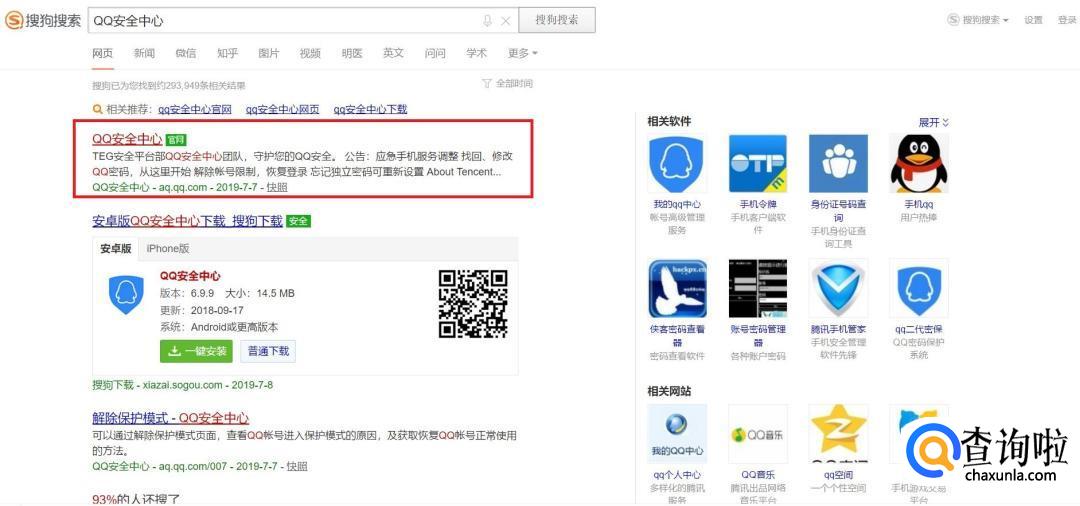Click the 我的QQ中心 website icon
This screenshot has width=1080, height=506.
click(x=677, y=434)
